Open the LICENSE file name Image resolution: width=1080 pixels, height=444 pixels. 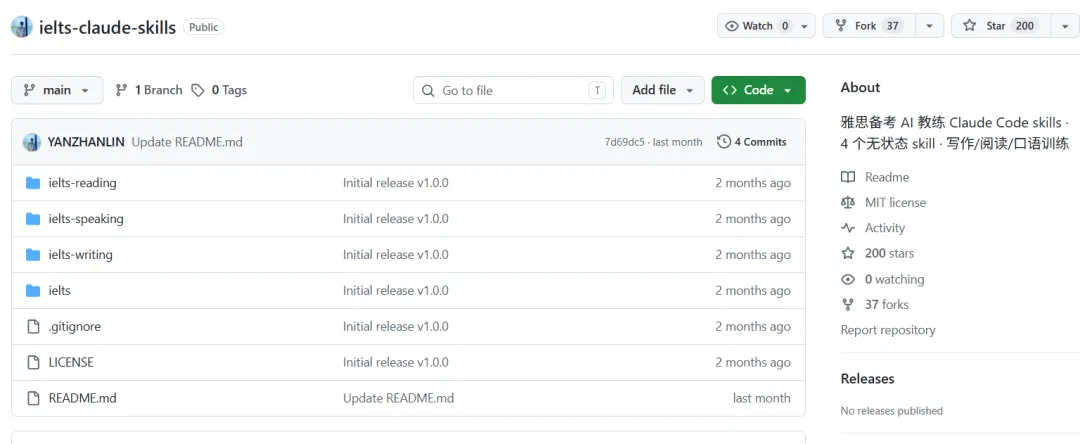point(71,362)
